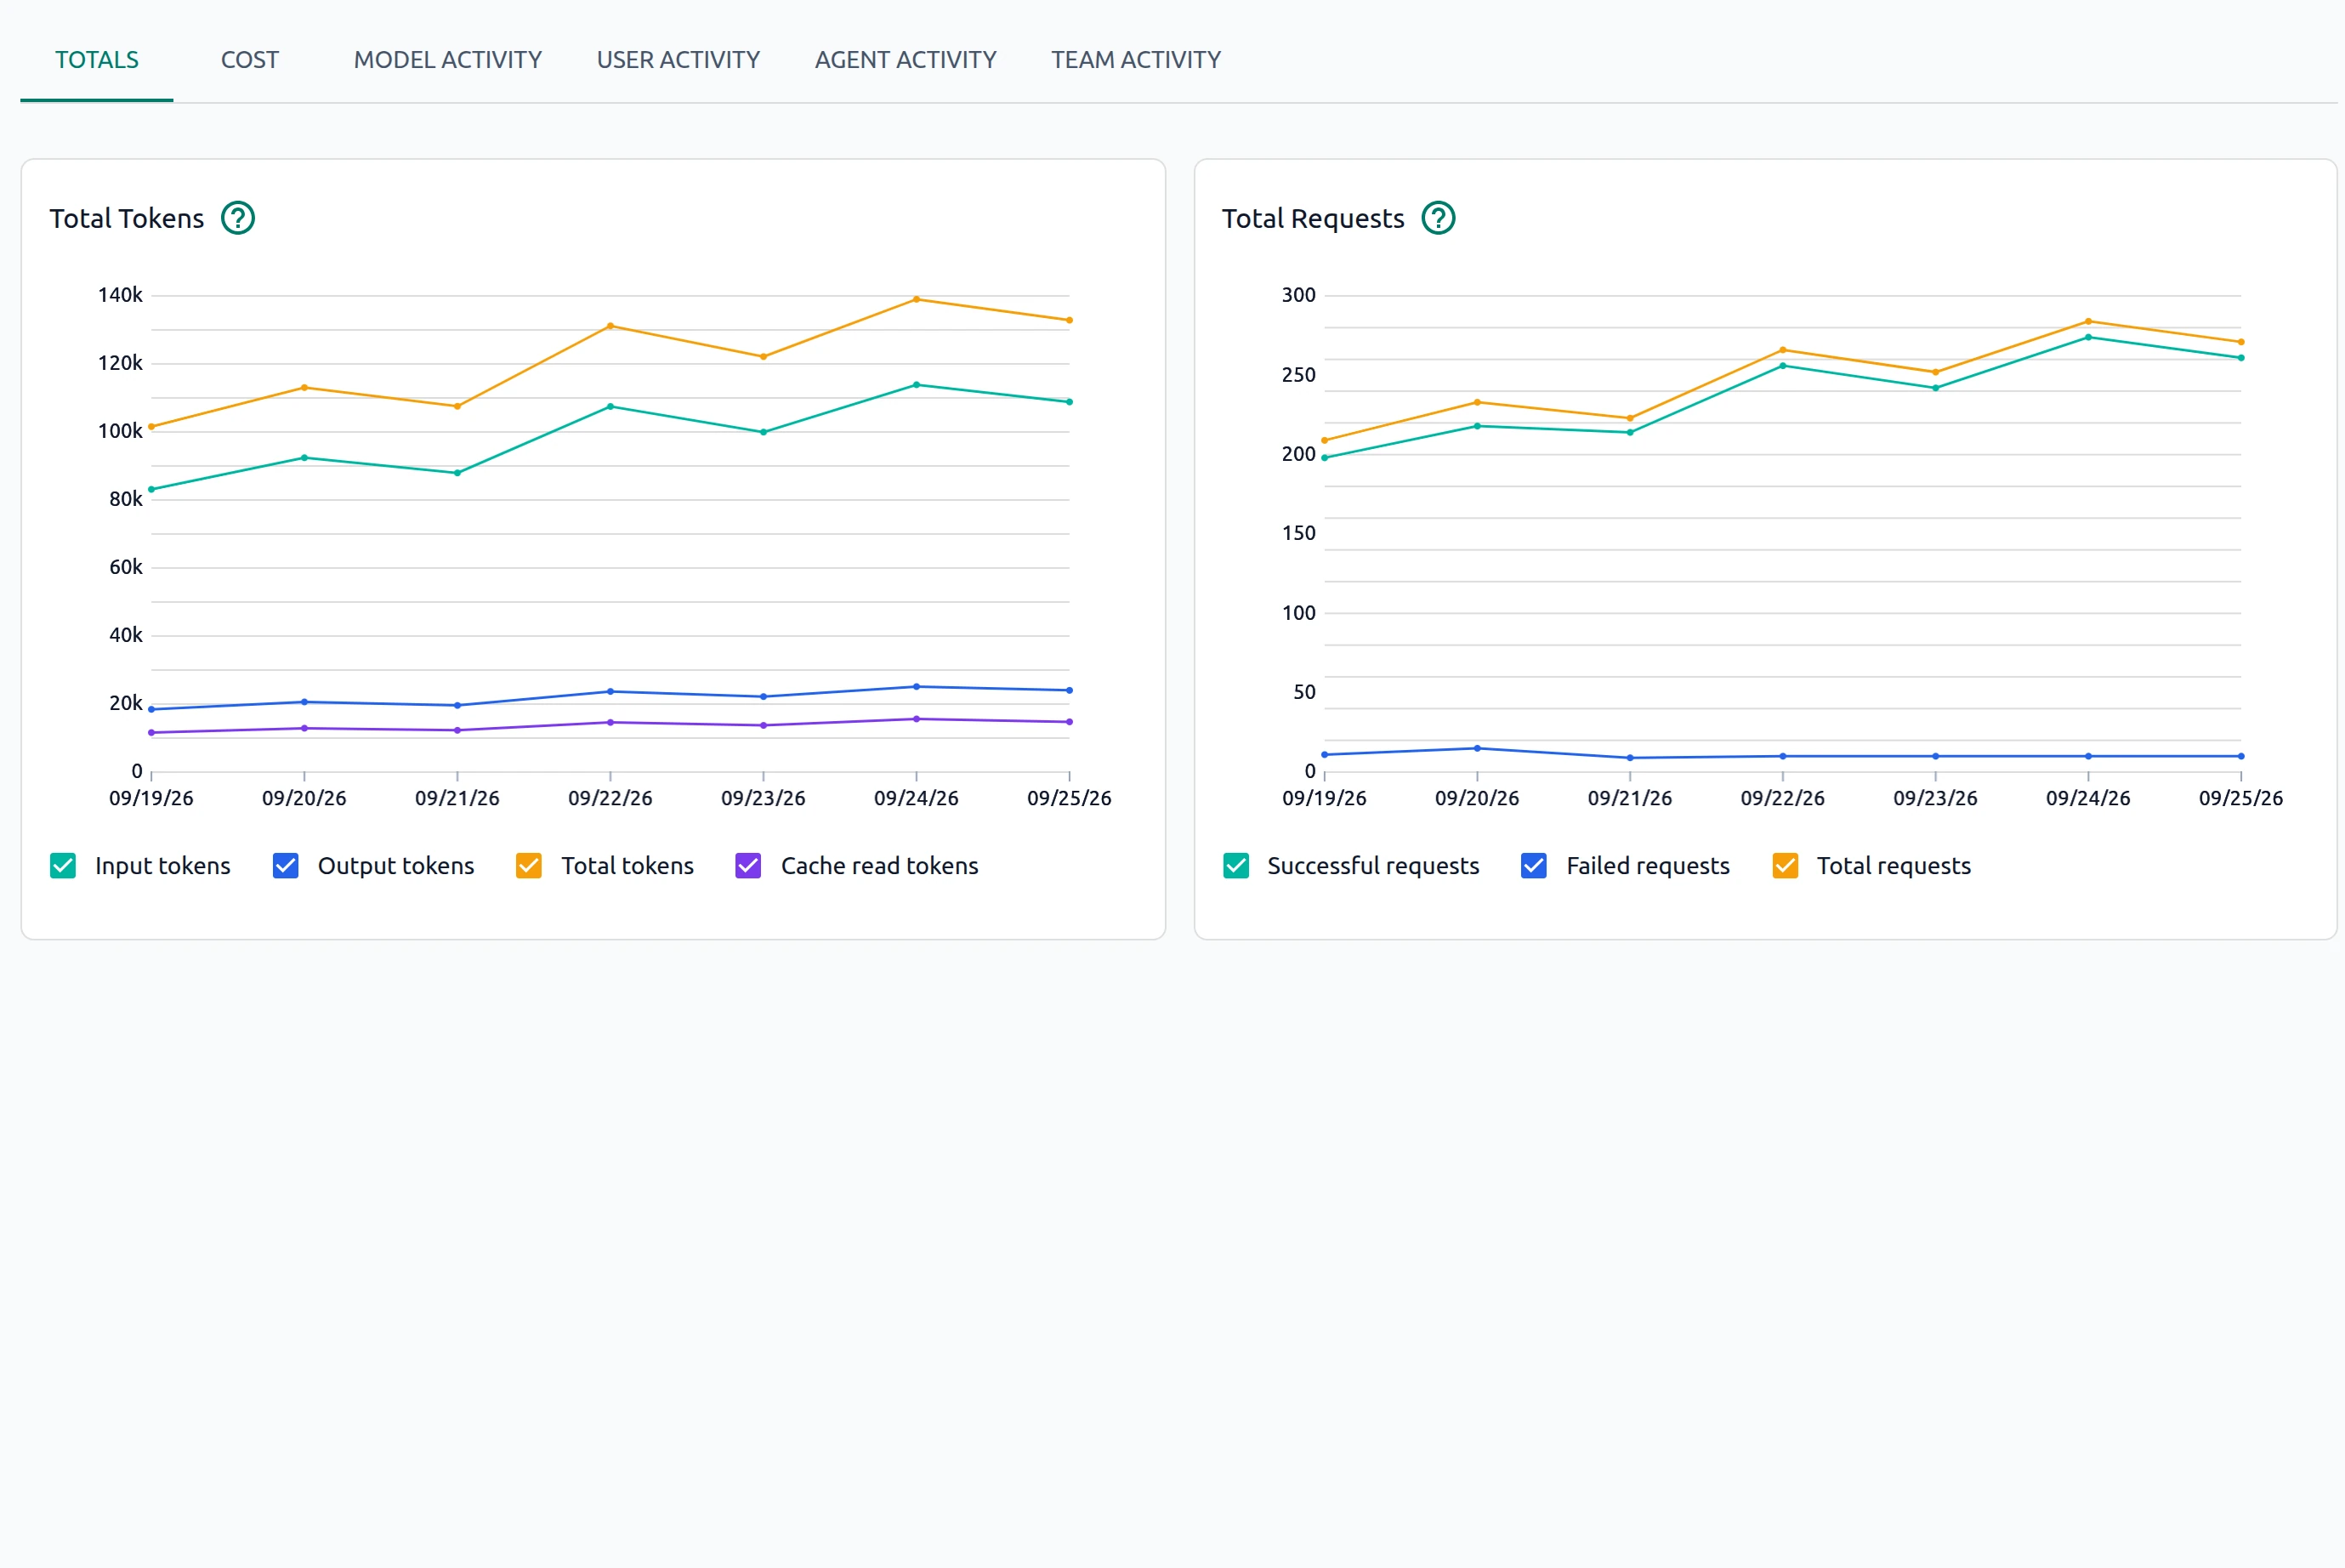Click the 300 axis label in Total Requests
The image size is (2345, 1568).
click(1298, 295)
